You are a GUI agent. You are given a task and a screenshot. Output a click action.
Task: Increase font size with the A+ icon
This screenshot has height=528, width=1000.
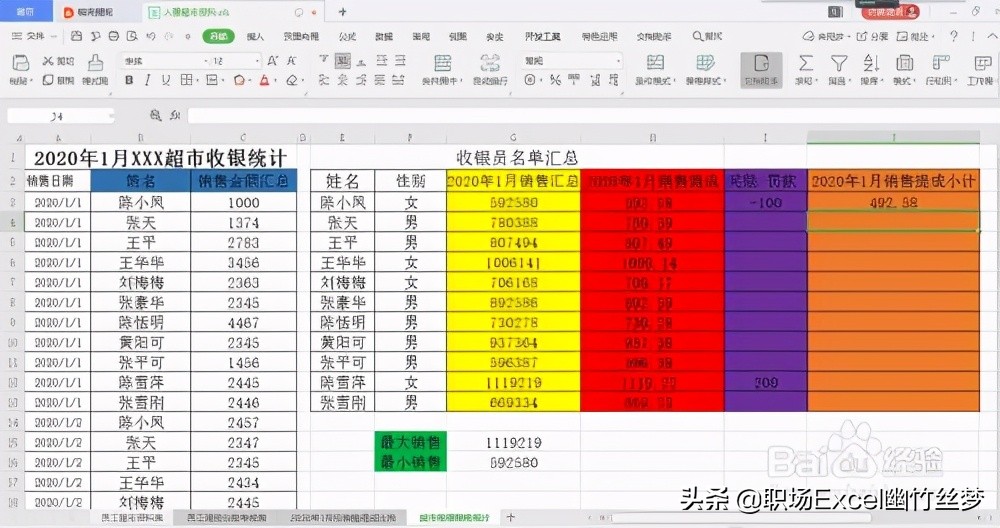click(273, 61)
